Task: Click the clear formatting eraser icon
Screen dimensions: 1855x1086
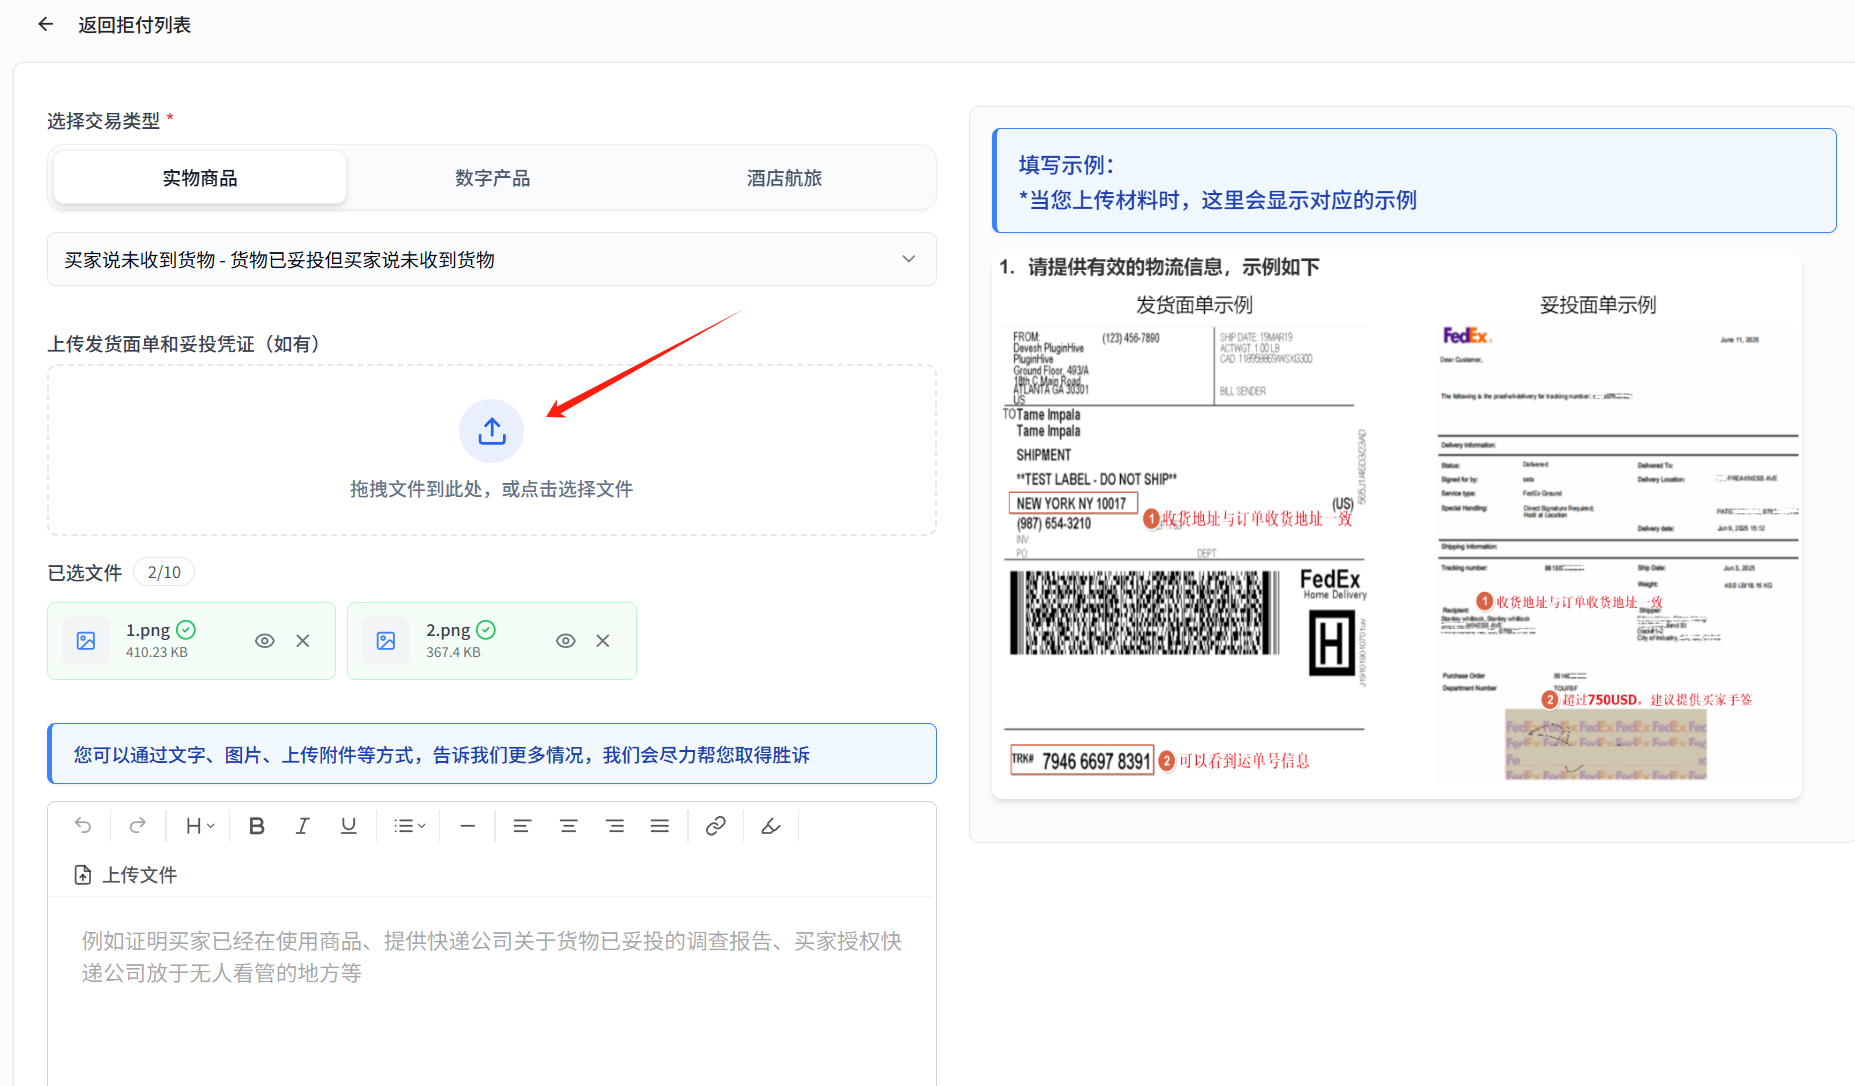Action: 771,826
